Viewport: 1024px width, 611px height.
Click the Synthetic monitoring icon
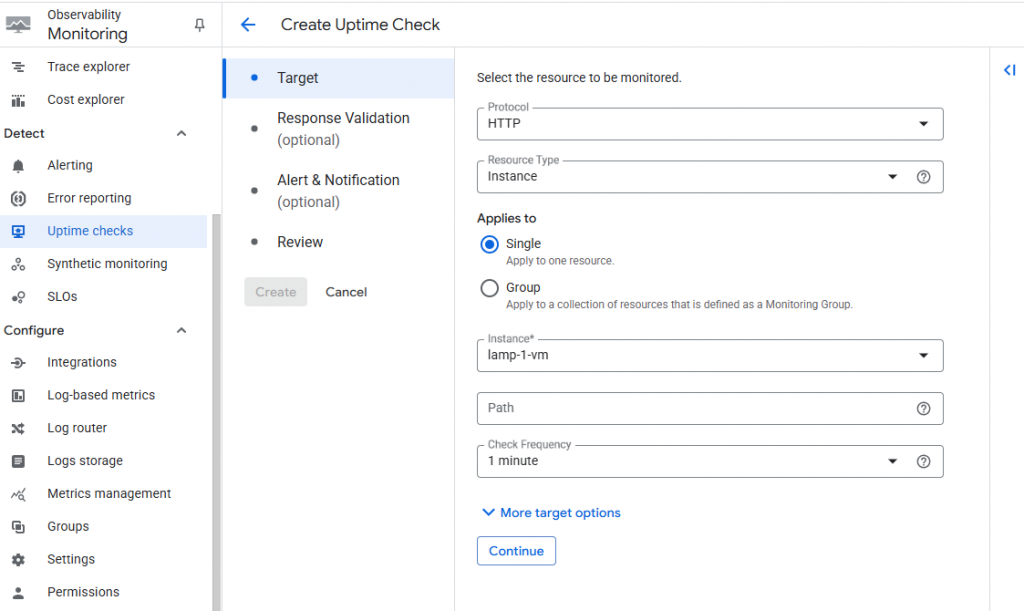tap(18, 264)
